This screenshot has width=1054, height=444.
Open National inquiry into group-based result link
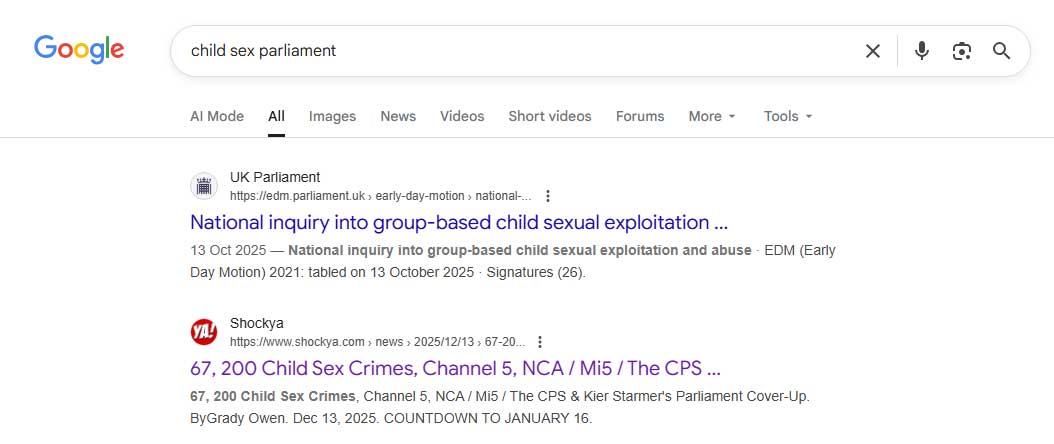[459, 222]
